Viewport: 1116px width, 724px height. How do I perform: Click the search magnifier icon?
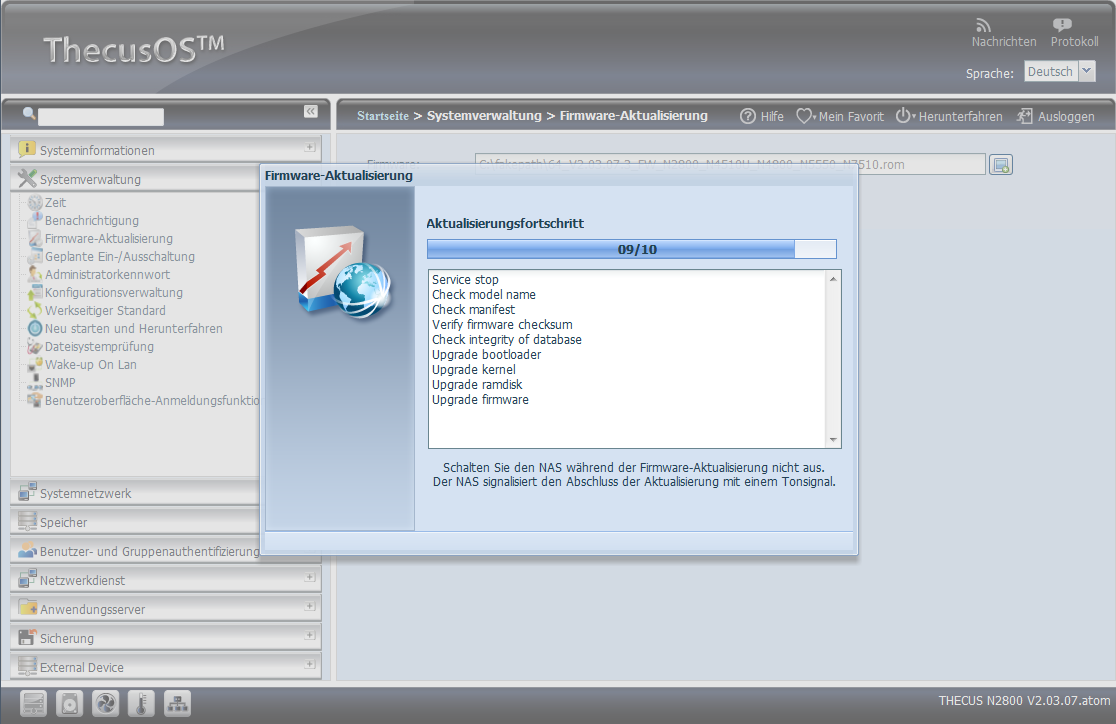point(29,113)
